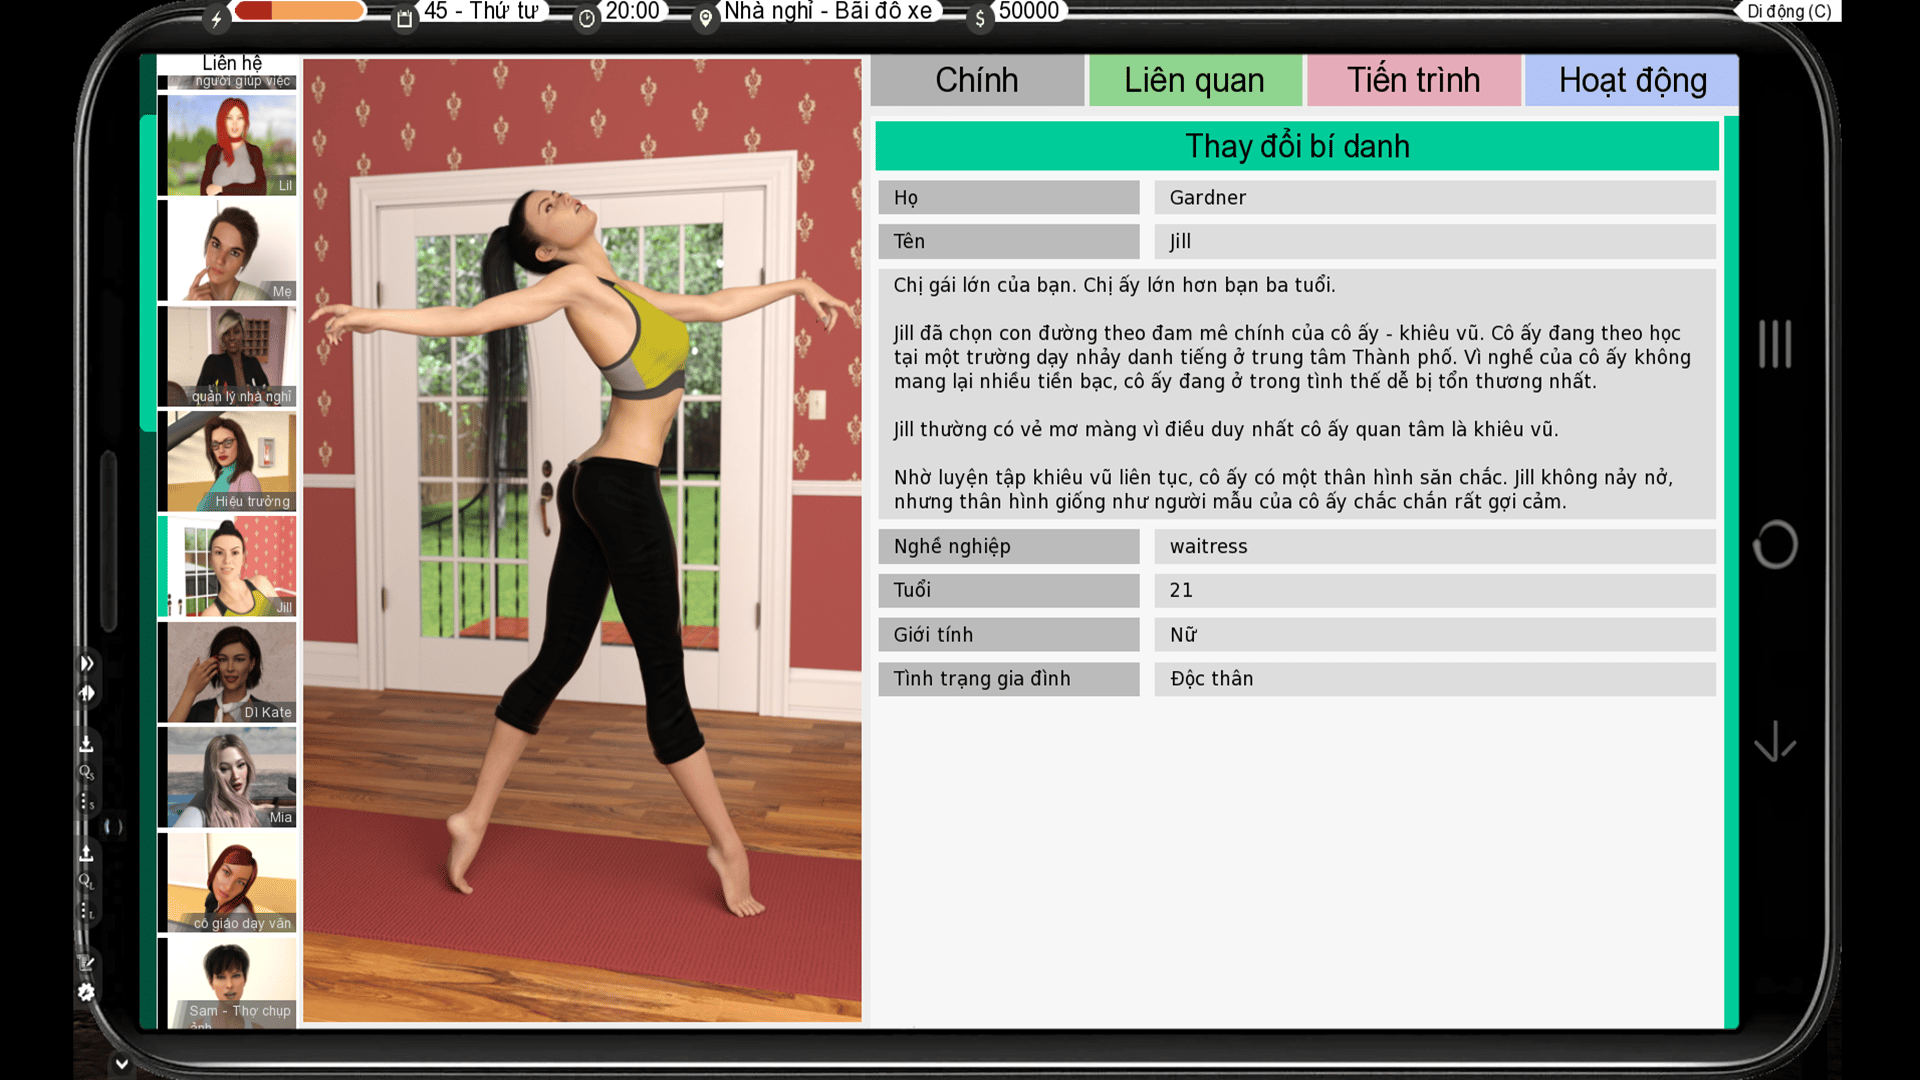This screenshot has height=1080, width=1920.
Task: Click the energy bar at top
Action: (299, 11)
